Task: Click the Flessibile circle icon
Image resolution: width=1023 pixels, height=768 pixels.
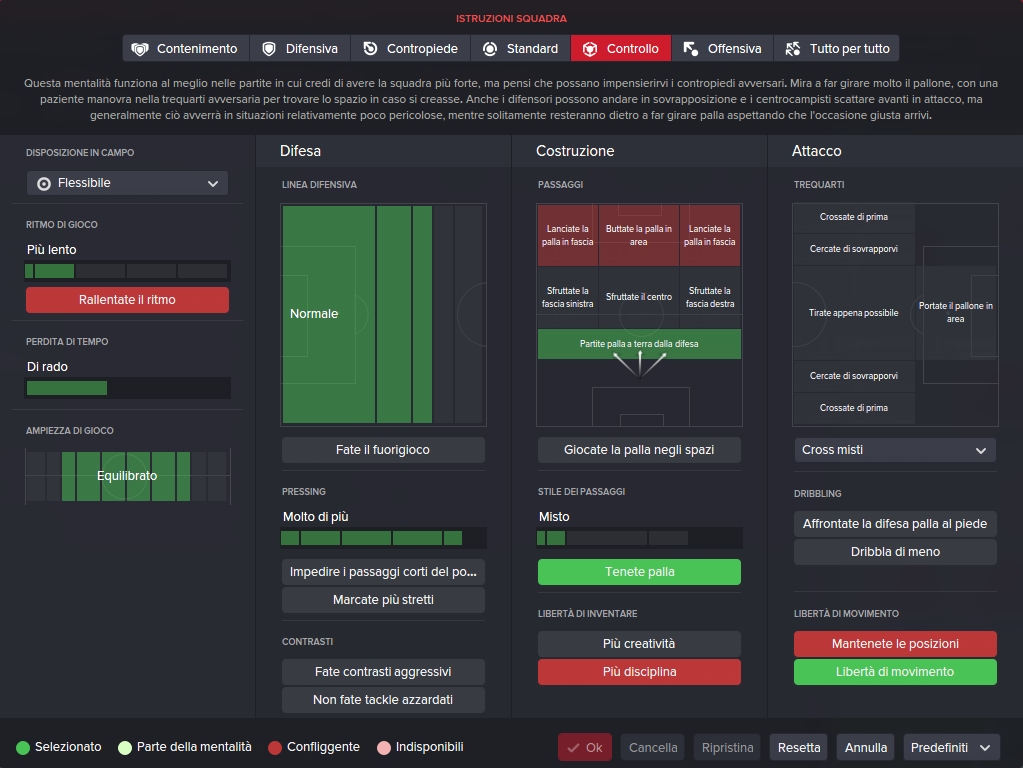Action: (44, 184)
